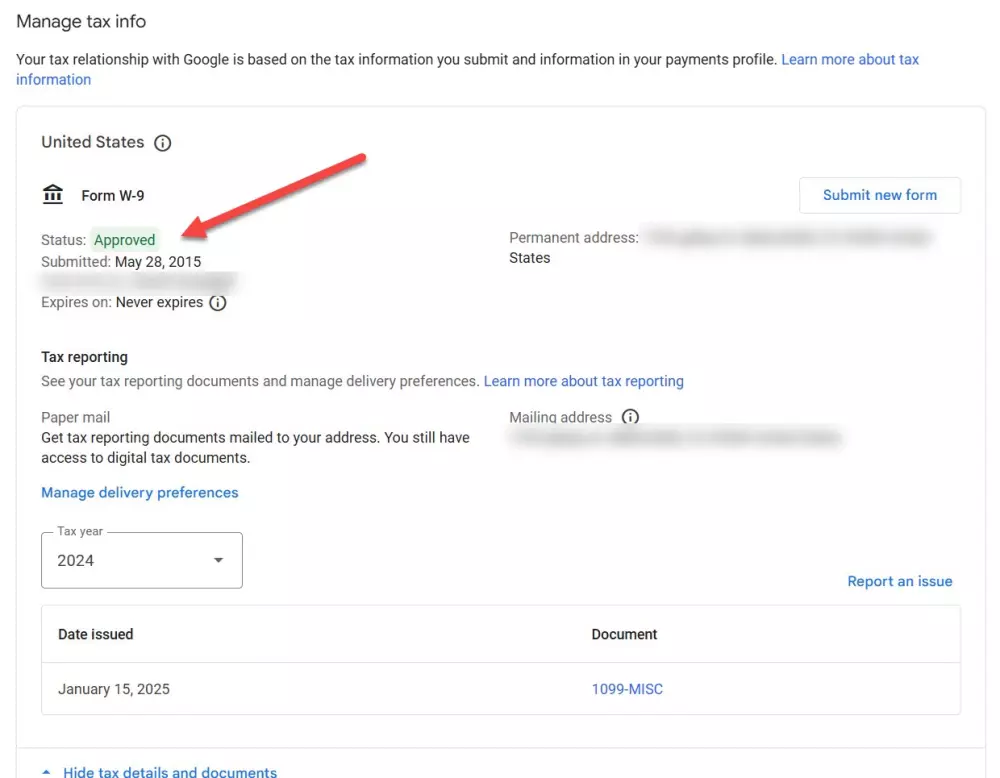Select the Date issued column header
Viewport: 1000px width, 778px height.
96,634
